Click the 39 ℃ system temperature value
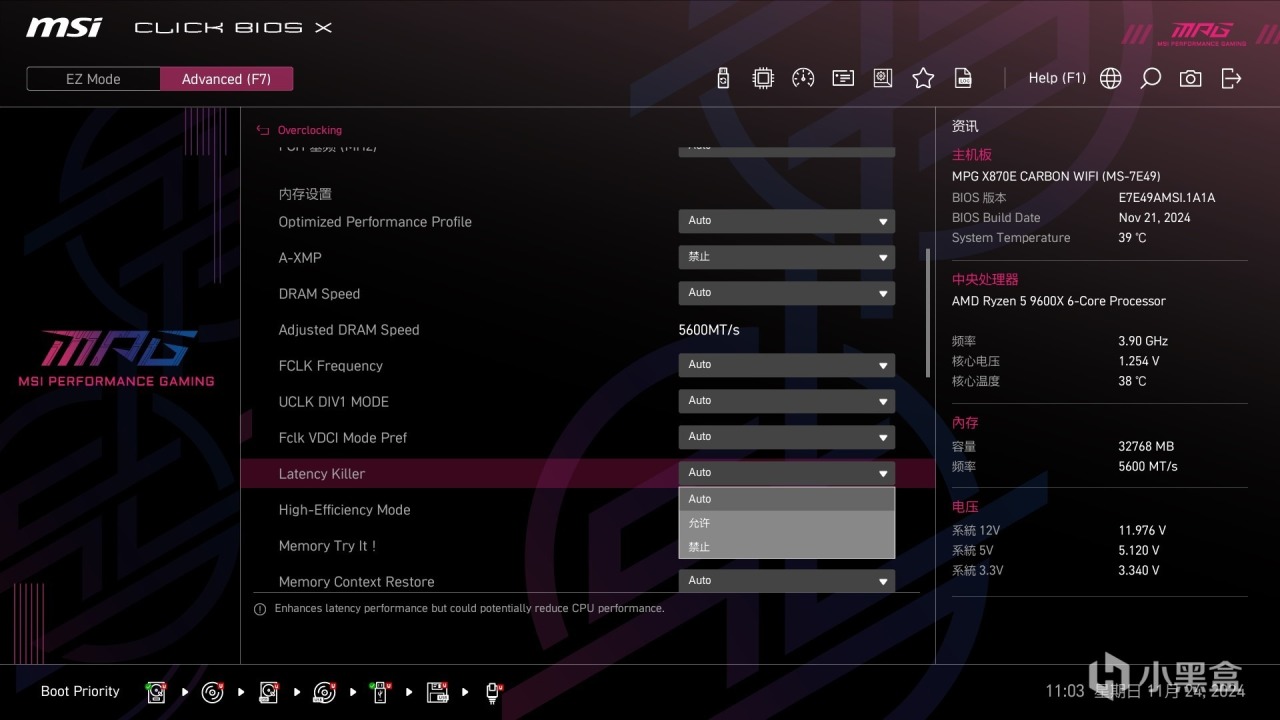Image resolution: width=1280 pixels, height=720 pixels. click(x=1132, y=238)
